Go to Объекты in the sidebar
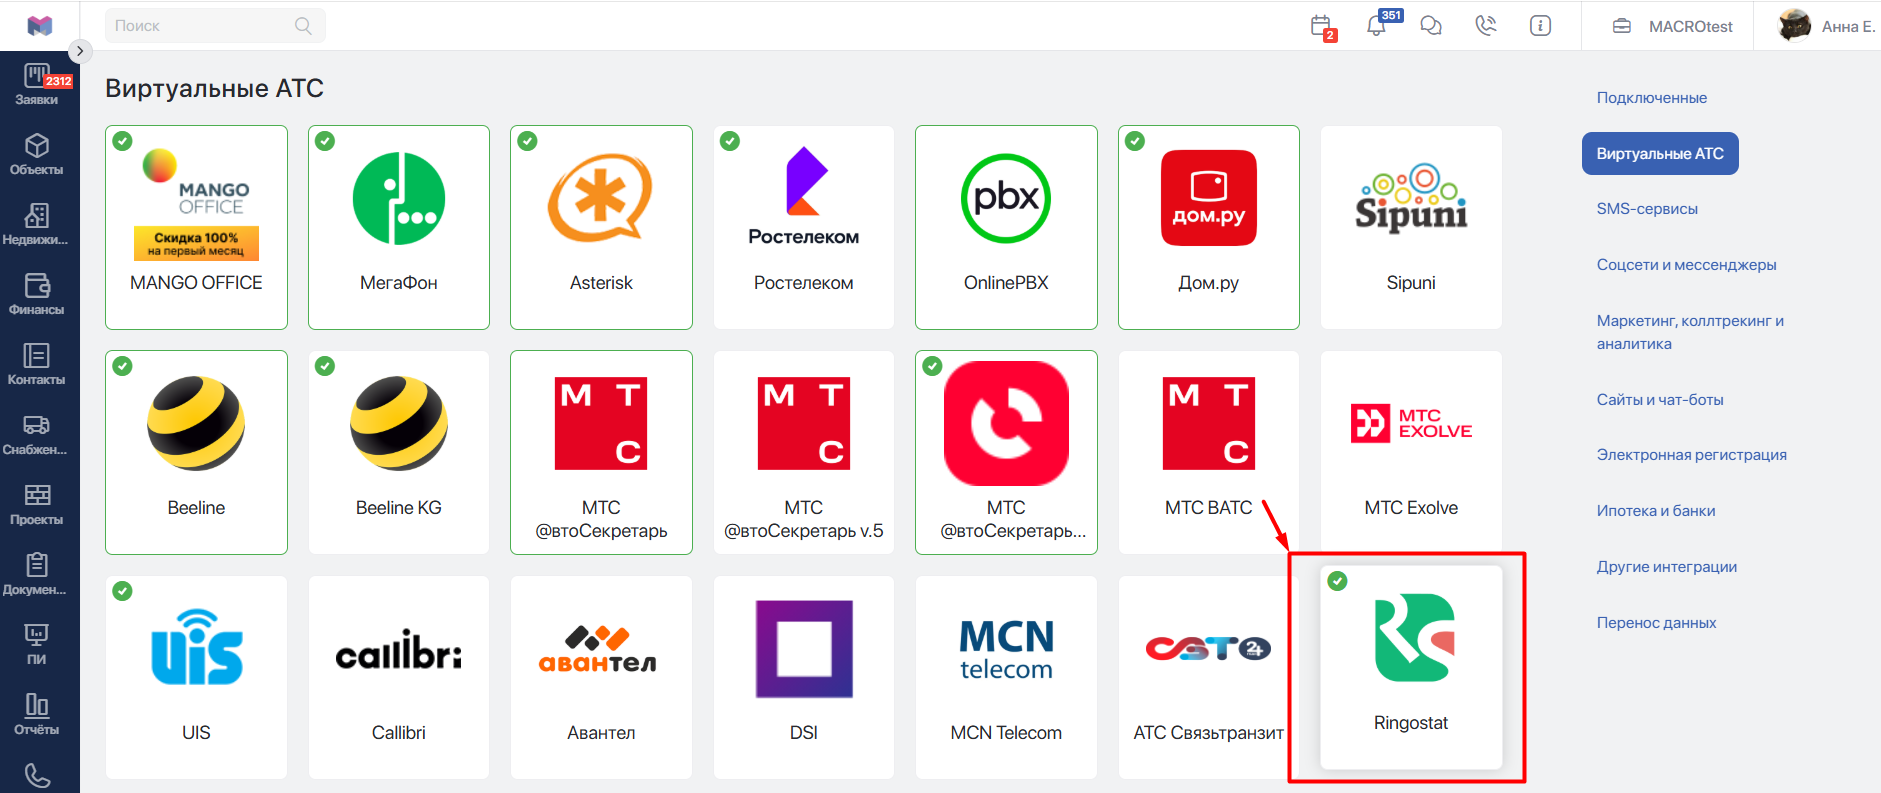1881x793 pixels. coord(37,155)
